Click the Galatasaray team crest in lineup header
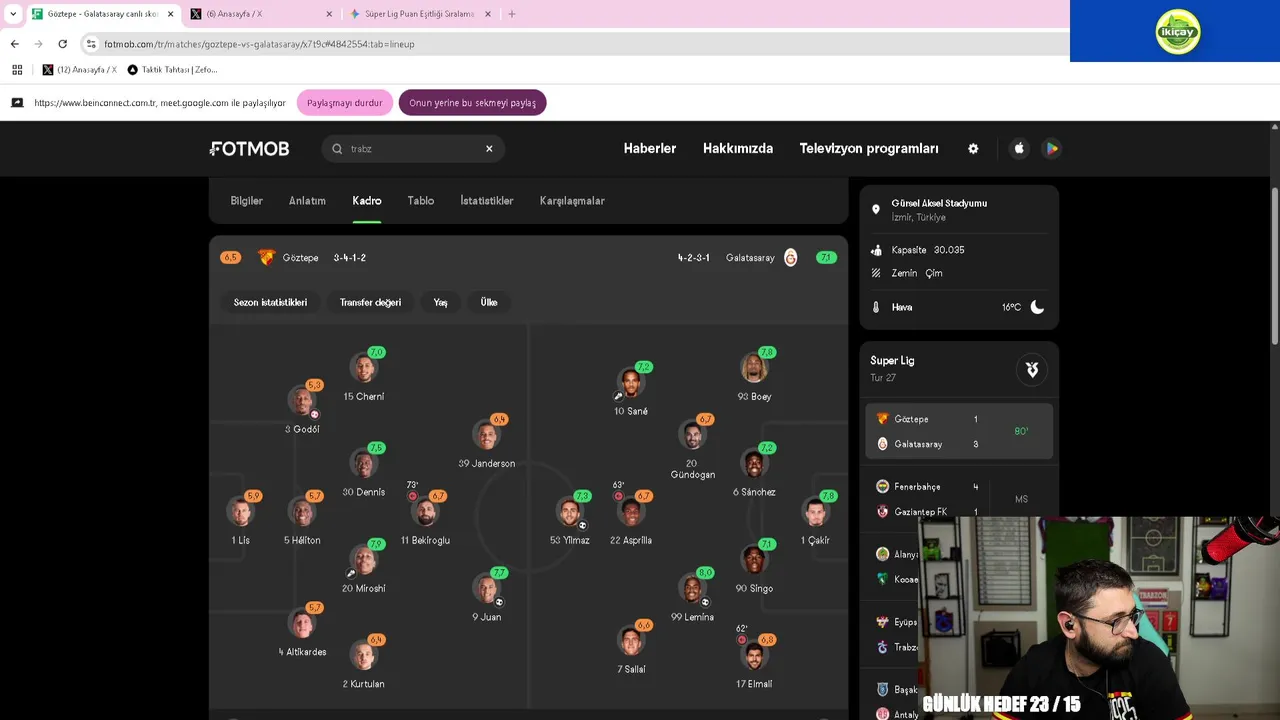The image size is (1280, 720). tap(790, 258)
